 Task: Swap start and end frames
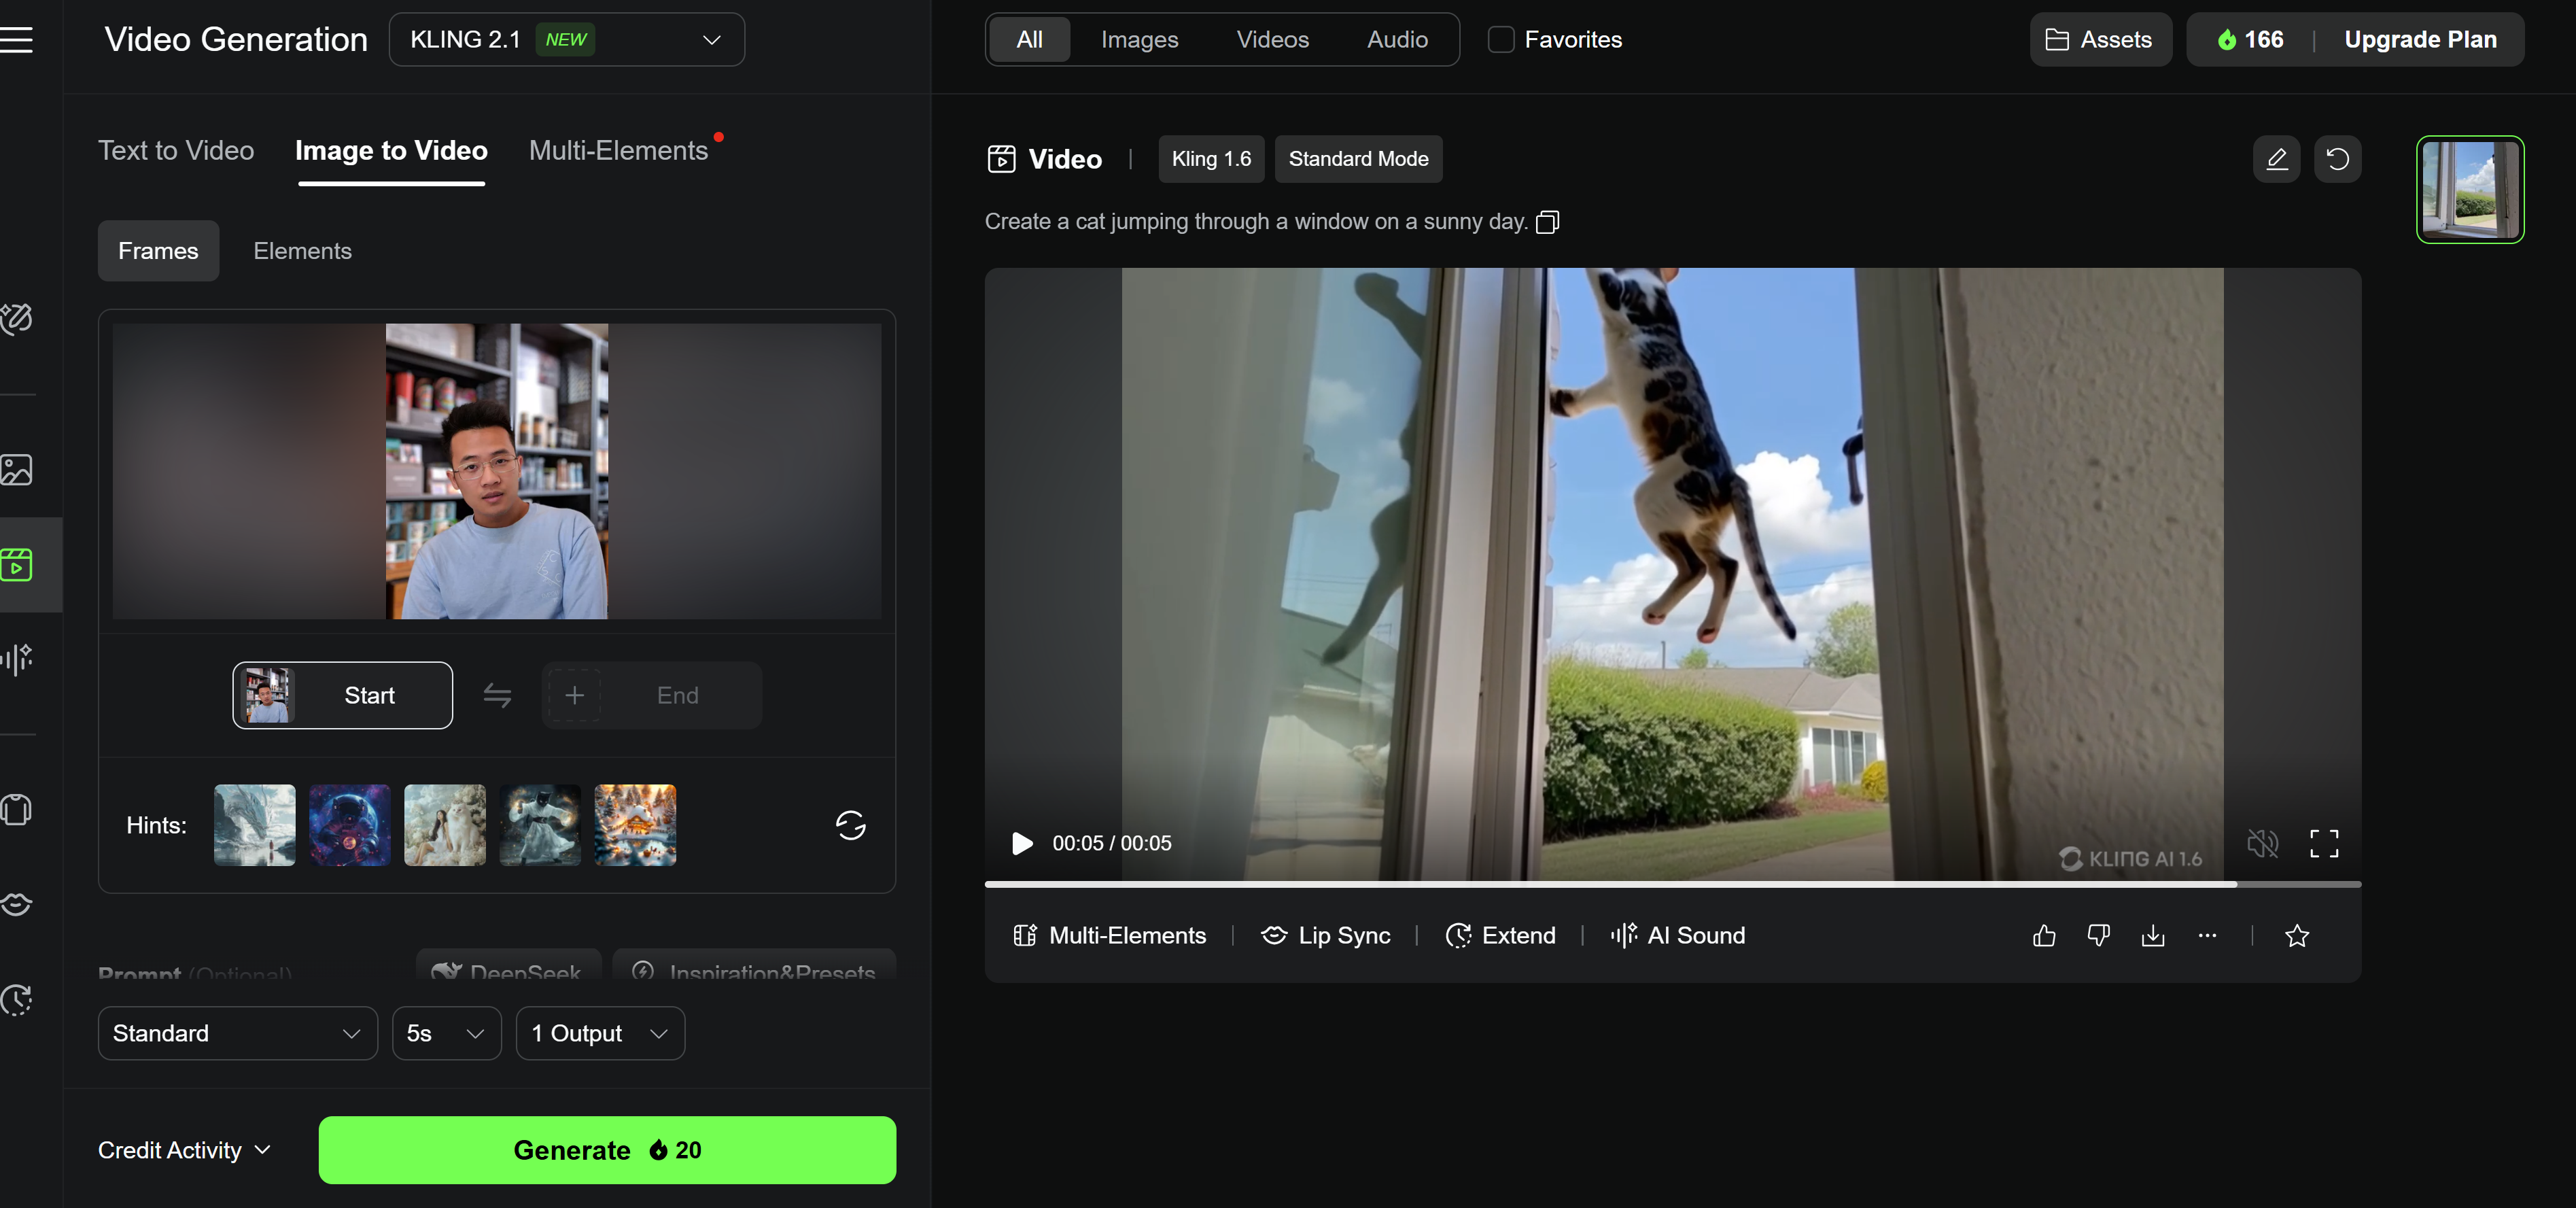tap(497, 695)
